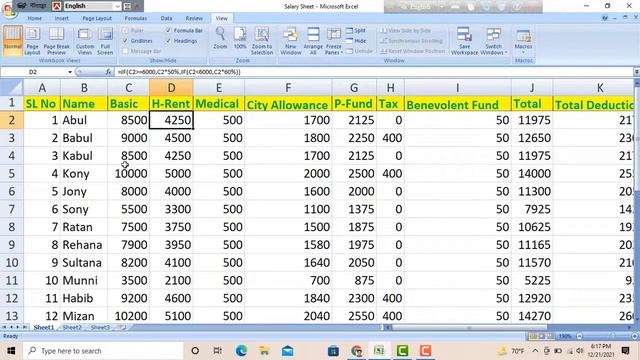Select column F header
This screenshot has width=640, height=360.
288,87
